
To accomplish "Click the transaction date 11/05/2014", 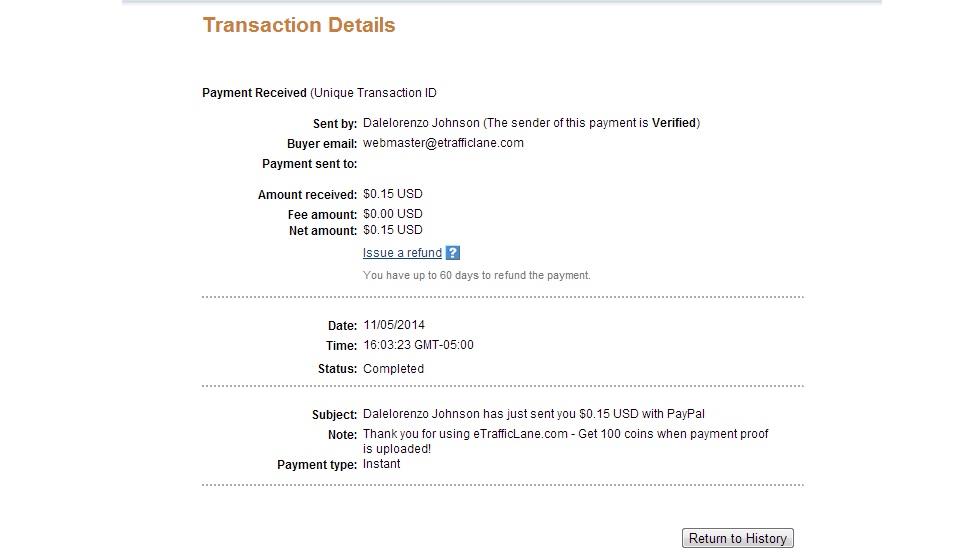I will pyautogui.click(x=394, y=325).
